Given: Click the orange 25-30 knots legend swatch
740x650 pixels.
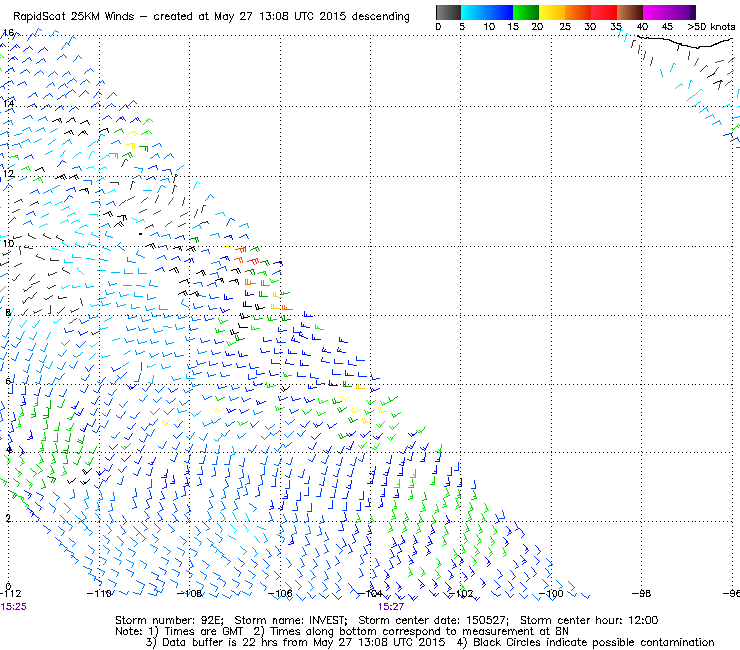Looking at the screenshot, I should pos(578,12).
